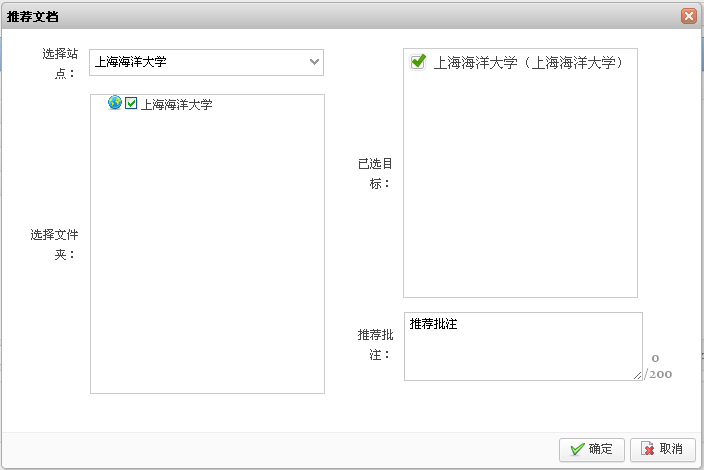704x470 pixels.
Task: Click the 选择文件夹 field label
Action: tap(55, 243)
